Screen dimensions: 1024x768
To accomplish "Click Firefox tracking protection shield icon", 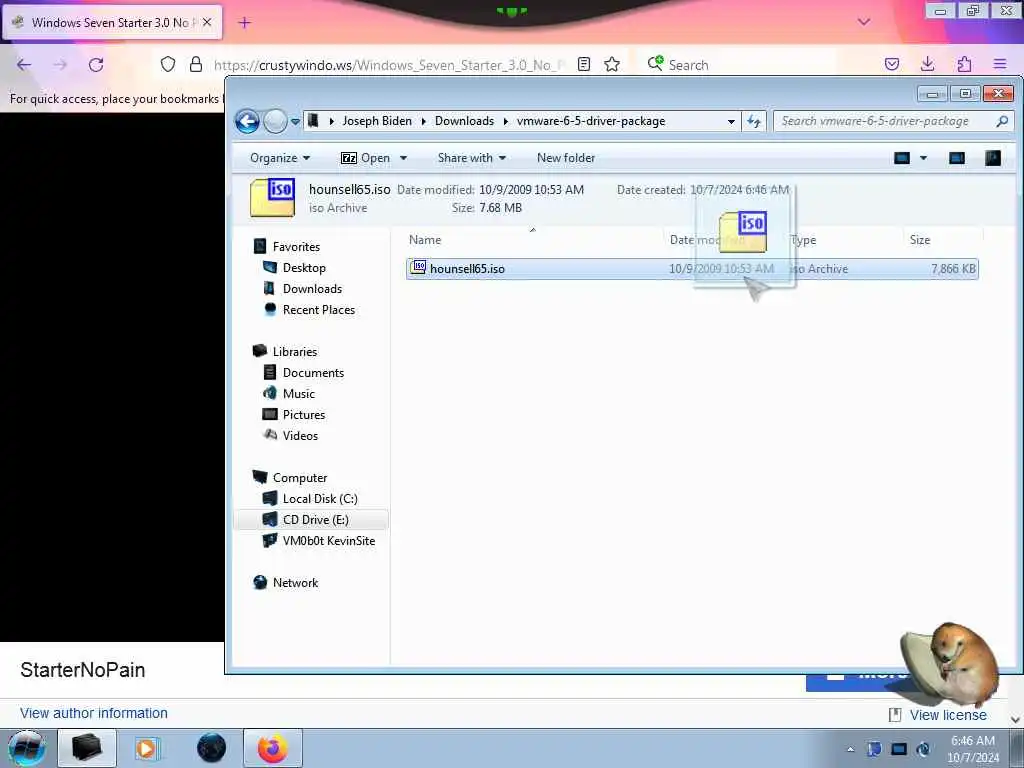I will point(168,65).
